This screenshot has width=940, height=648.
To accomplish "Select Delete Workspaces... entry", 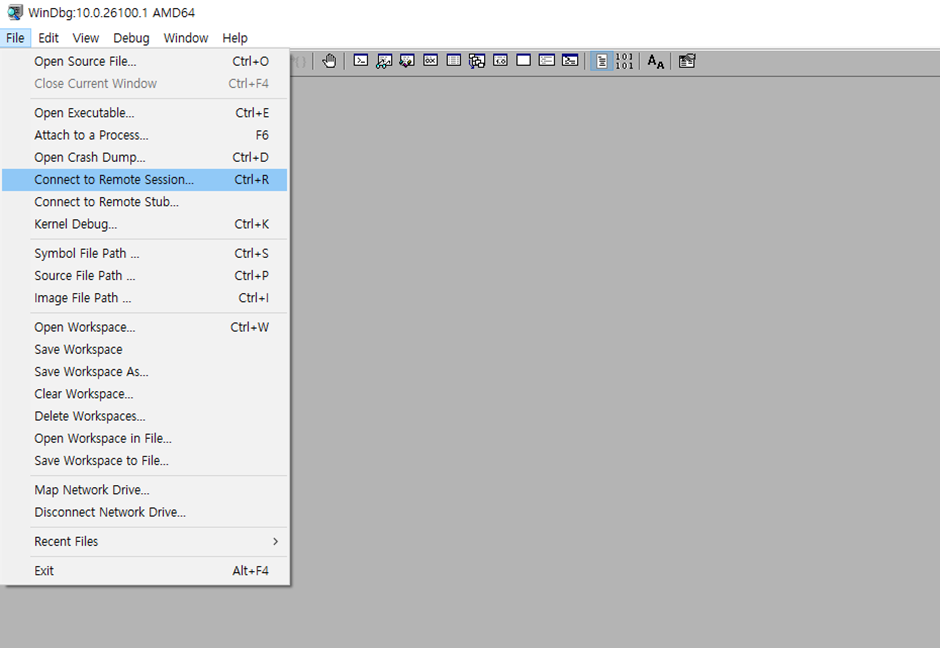I will point(144,415).
